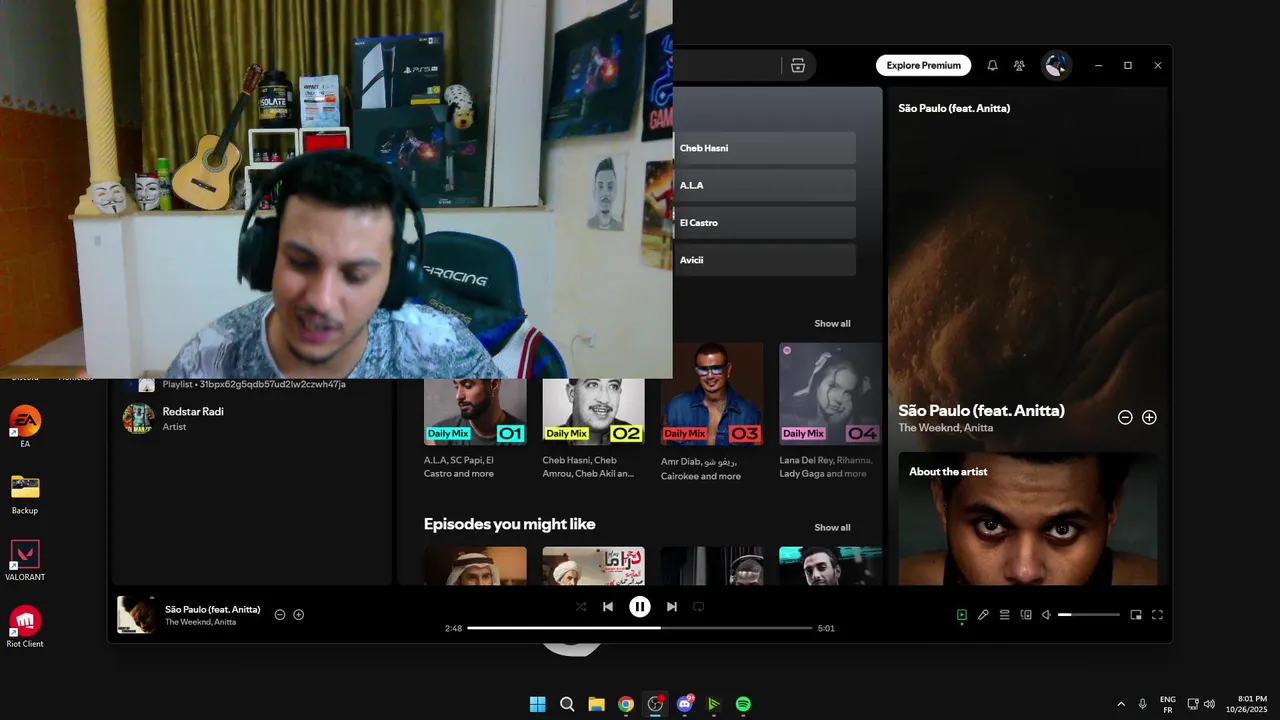Click the minus icon in bottom player bar
Screen dimensions: 1280x720
coord(280,614)
